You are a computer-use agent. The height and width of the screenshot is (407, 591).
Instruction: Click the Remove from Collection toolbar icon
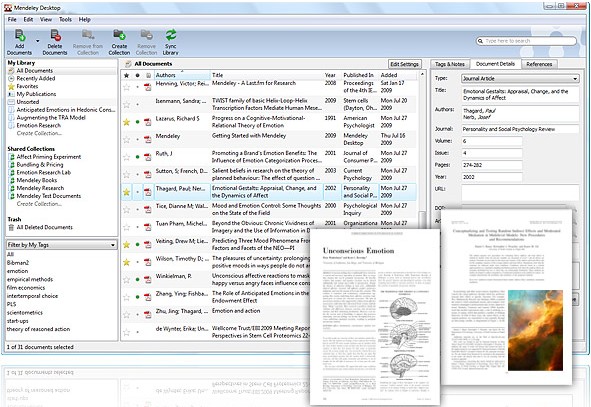(88, 35)
